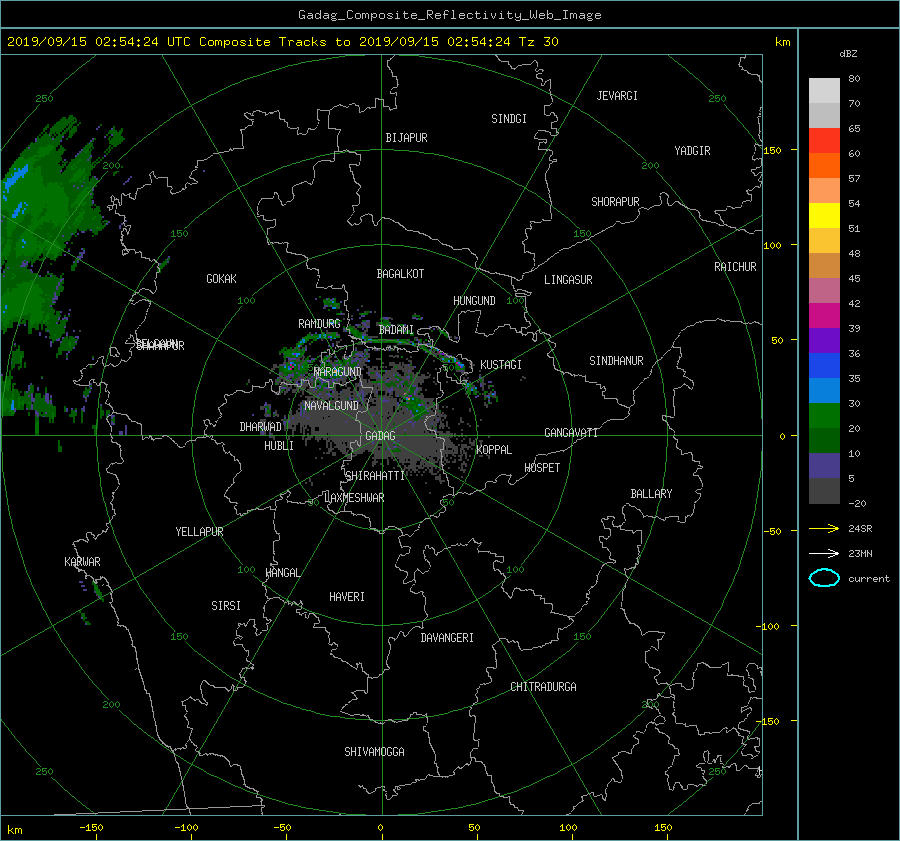This screenshot has height=841, width=900.
Task: Click the GANGAVATI city label
Action: [x=571, y=433]
